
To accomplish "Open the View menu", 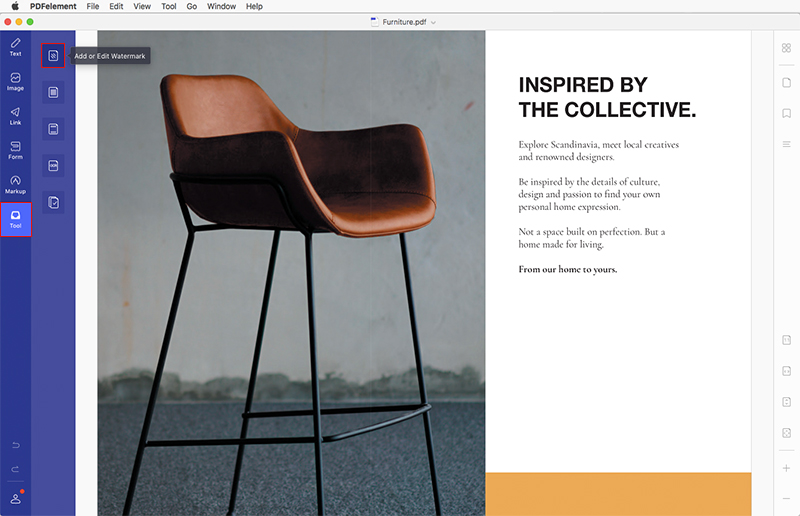I will [x=142, y=6].
